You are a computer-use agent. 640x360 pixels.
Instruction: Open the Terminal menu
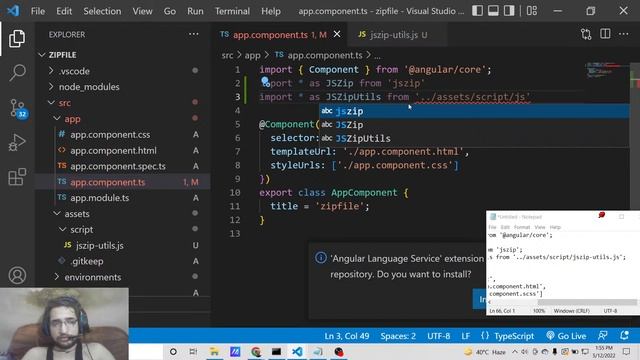click(x=232, y=11)
